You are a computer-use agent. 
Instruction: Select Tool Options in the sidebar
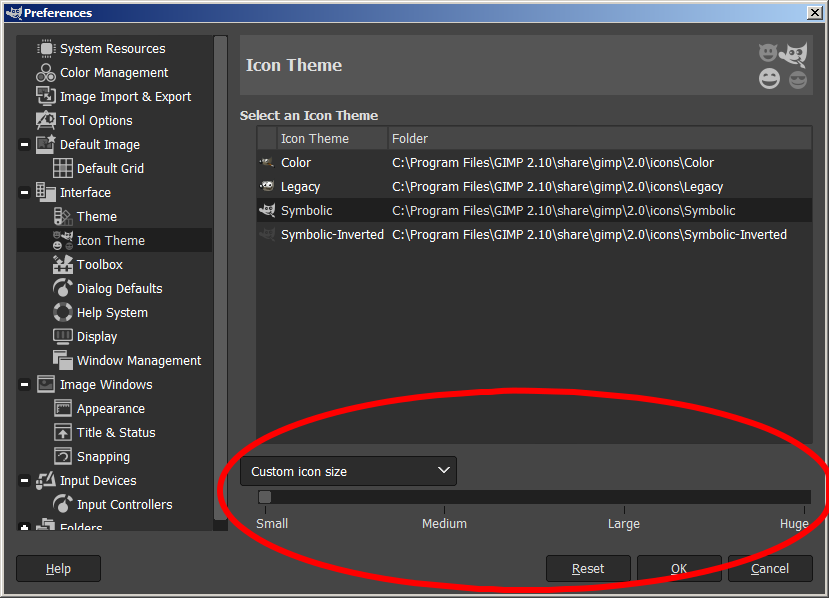pos(96,121)
